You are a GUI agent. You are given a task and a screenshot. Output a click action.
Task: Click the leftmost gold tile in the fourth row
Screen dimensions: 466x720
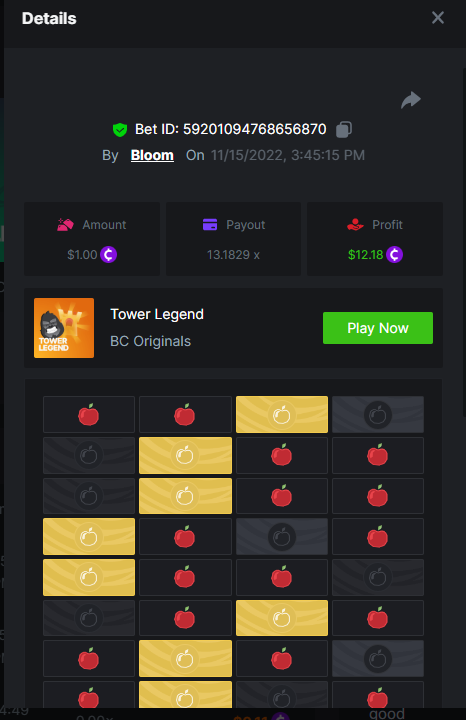pos(89,536)
